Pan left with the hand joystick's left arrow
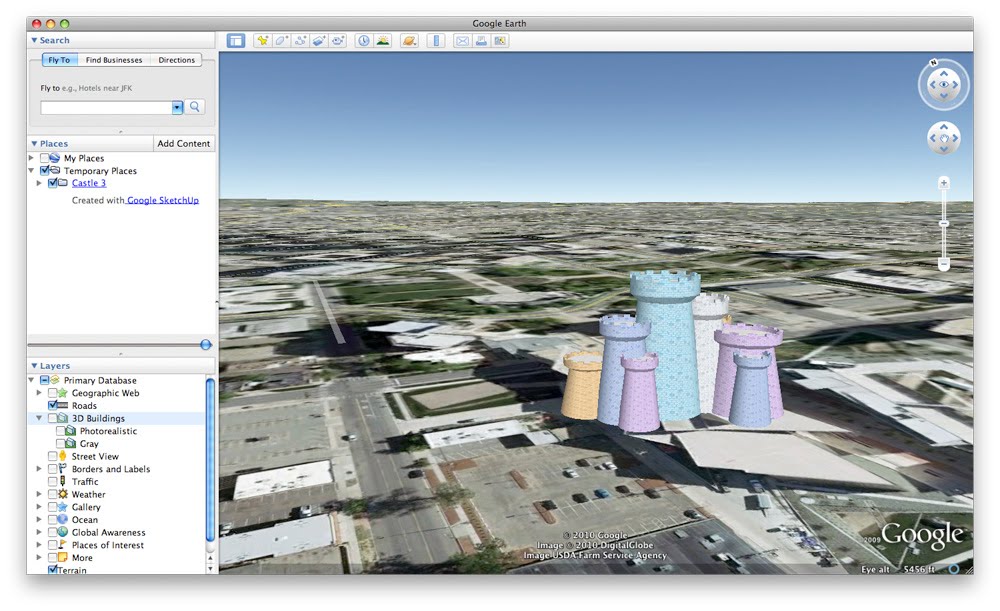The width and height of the screenshot is (1000, 611). pos(932,138)
